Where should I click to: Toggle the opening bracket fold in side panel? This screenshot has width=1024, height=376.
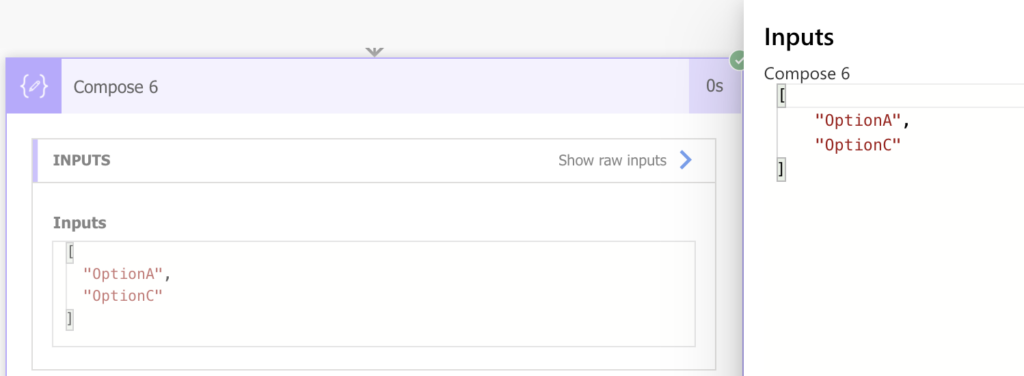coord(781,96)
